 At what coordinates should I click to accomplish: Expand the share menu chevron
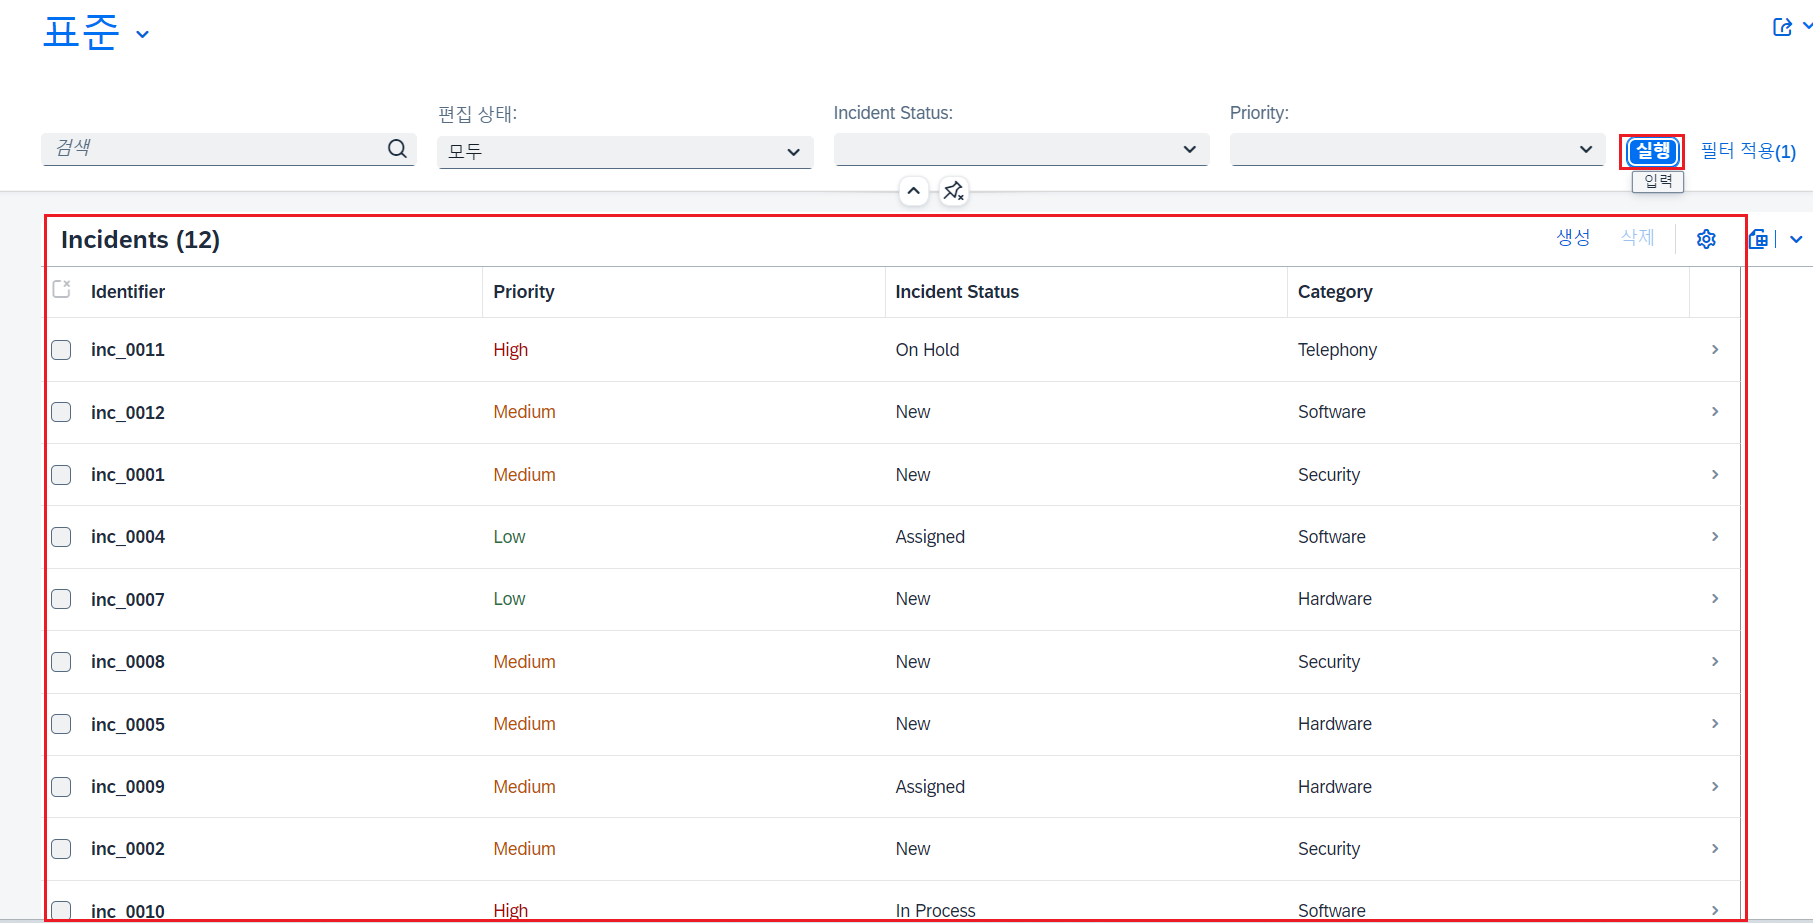pos(1806,27)
